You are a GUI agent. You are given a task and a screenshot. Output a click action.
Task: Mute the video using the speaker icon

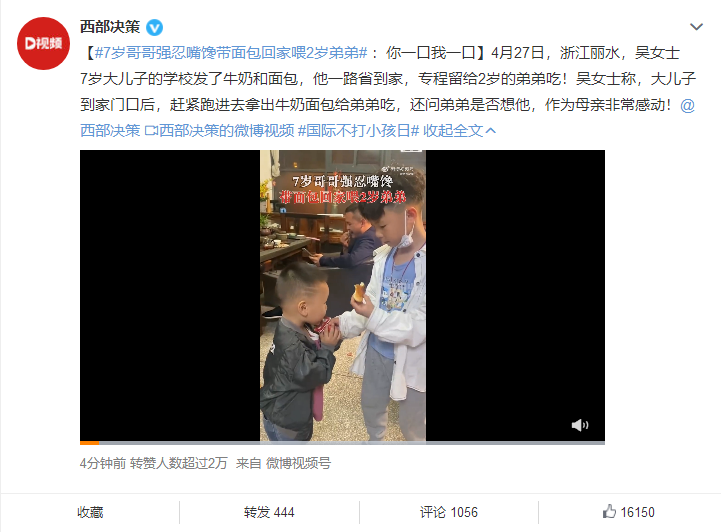(579, 425)
